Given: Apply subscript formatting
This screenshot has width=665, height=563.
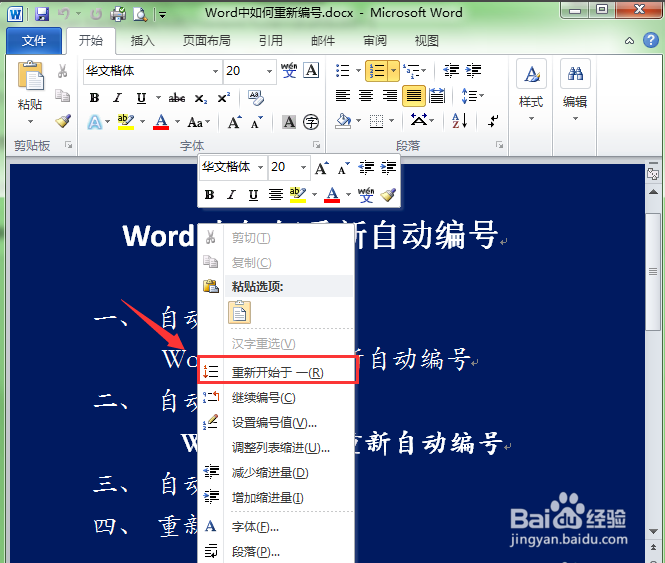Looking at the screenshot, I should 201,98.
